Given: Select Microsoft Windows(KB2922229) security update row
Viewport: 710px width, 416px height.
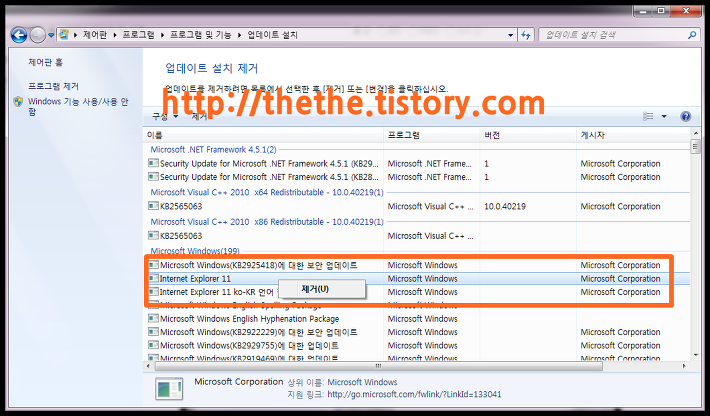Looking at the screenshot, I should pyautogui.click(x=417, y=332).
